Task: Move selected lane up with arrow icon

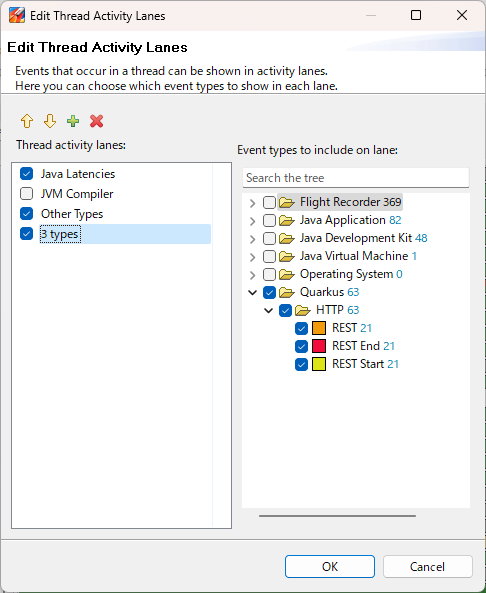Action: [x=27, y=121]
